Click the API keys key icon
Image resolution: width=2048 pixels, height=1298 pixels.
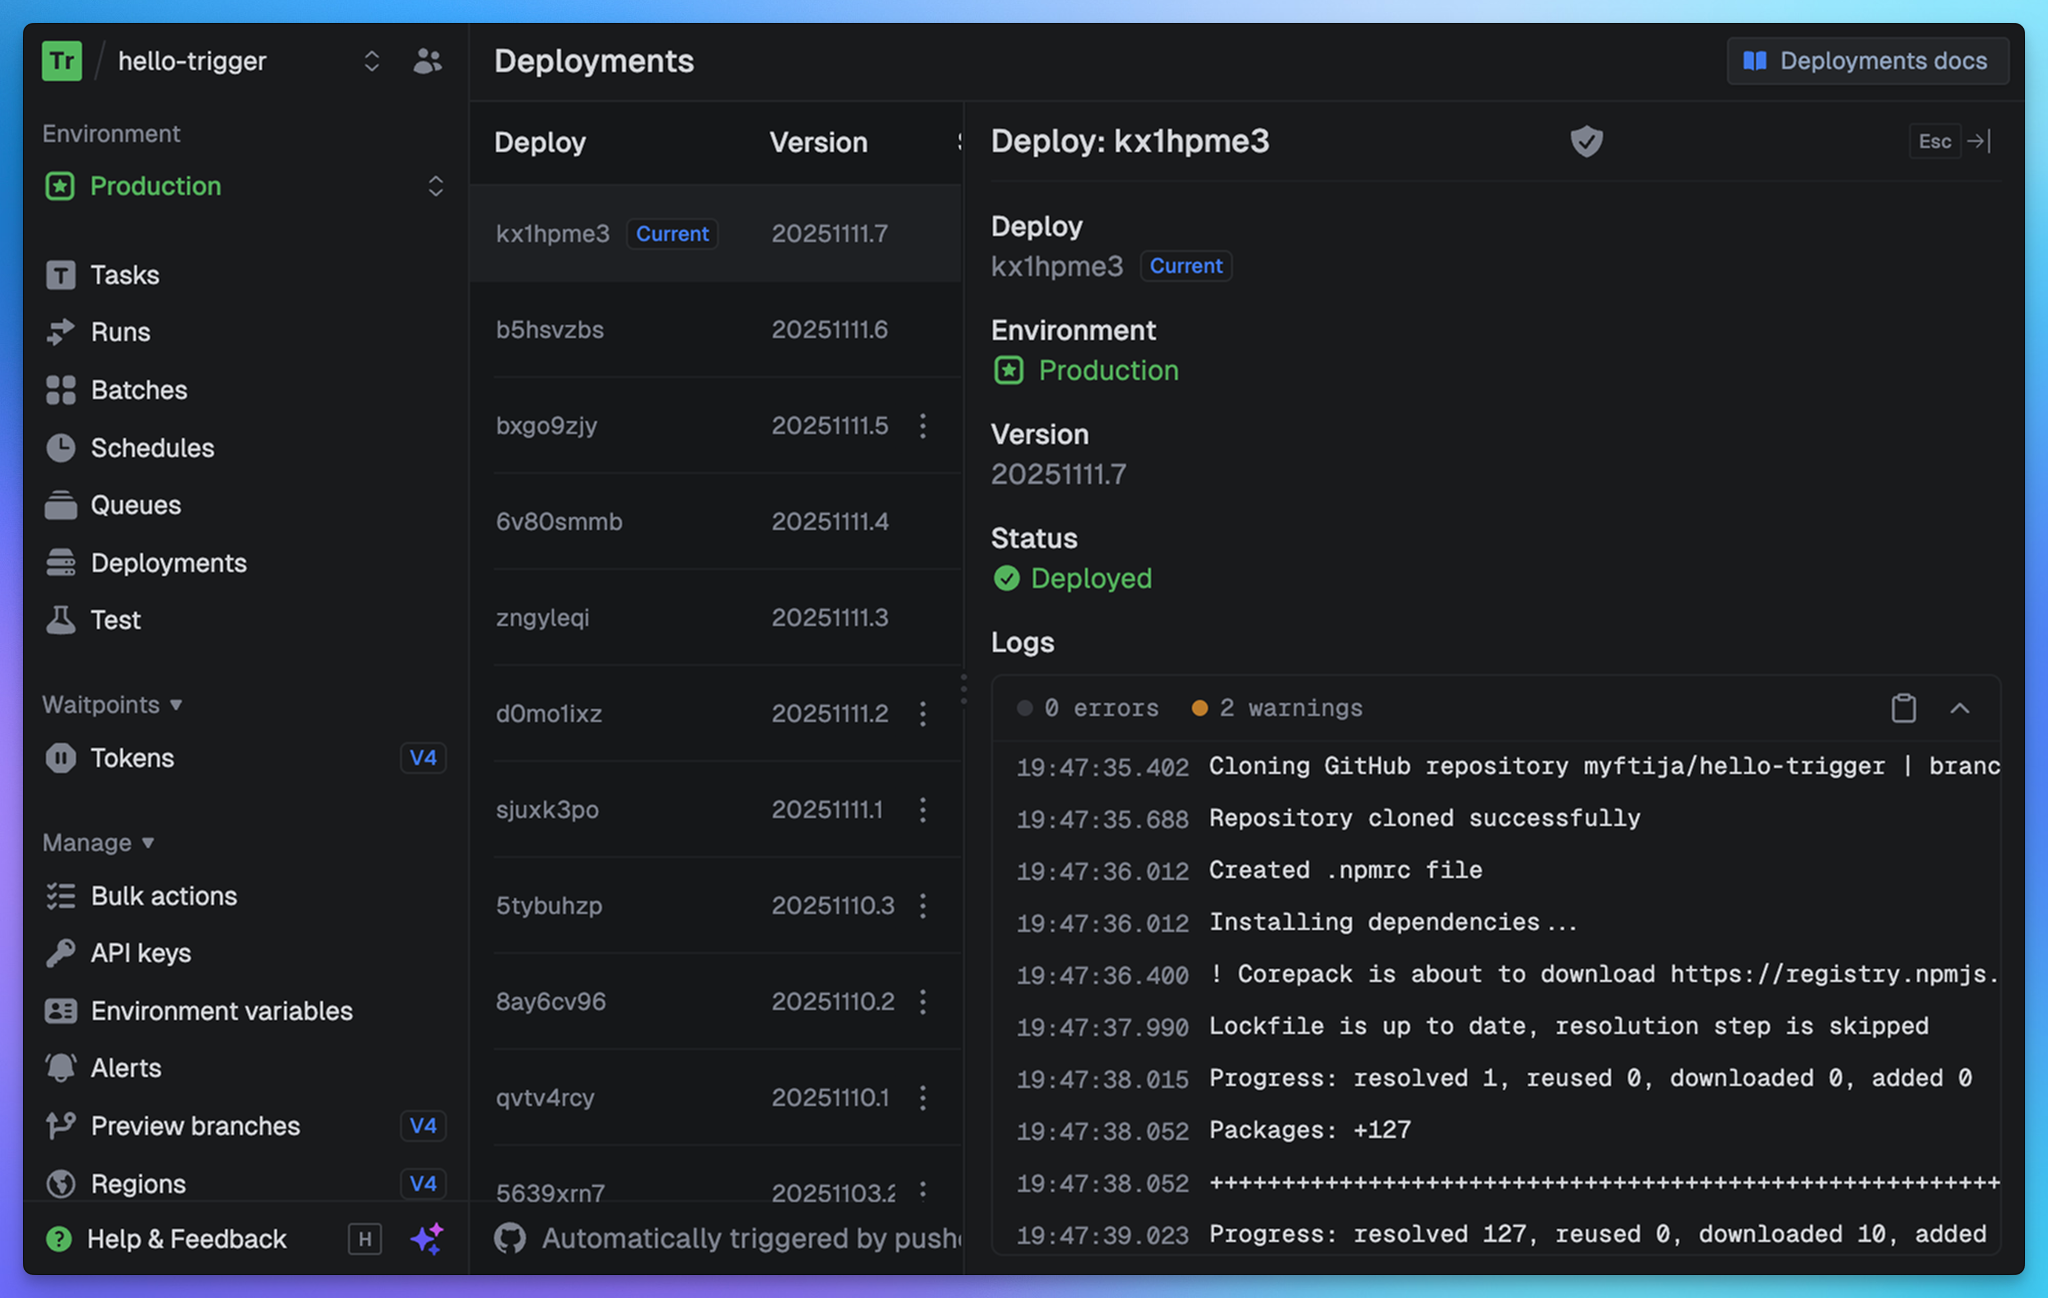(x=61, y=952)
